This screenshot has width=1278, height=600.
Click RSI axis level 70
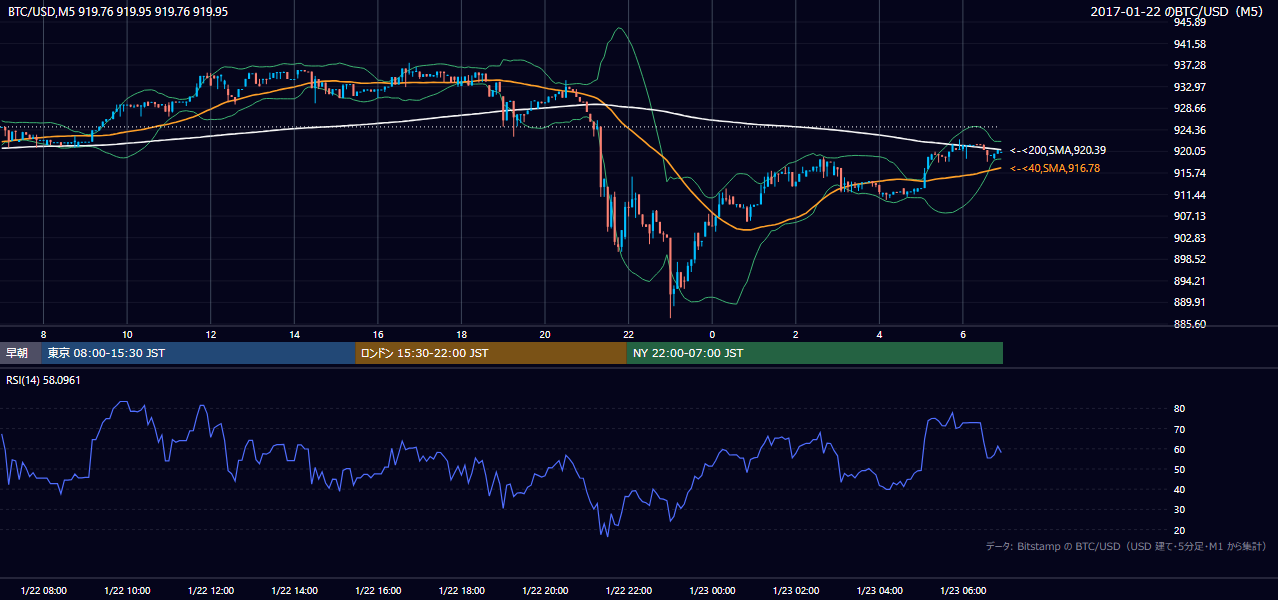pyautogui.click(x=1180, y=429)
